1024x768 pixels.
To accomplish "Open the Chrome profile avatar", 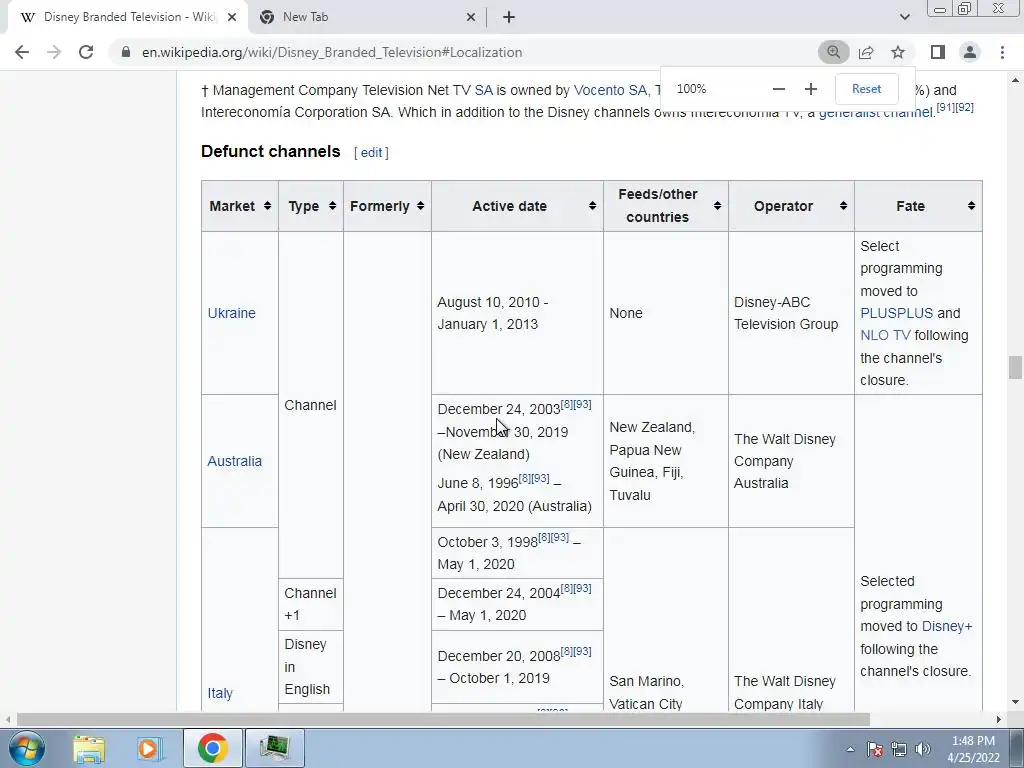I will pyautogui.click(x=970, y=52).
